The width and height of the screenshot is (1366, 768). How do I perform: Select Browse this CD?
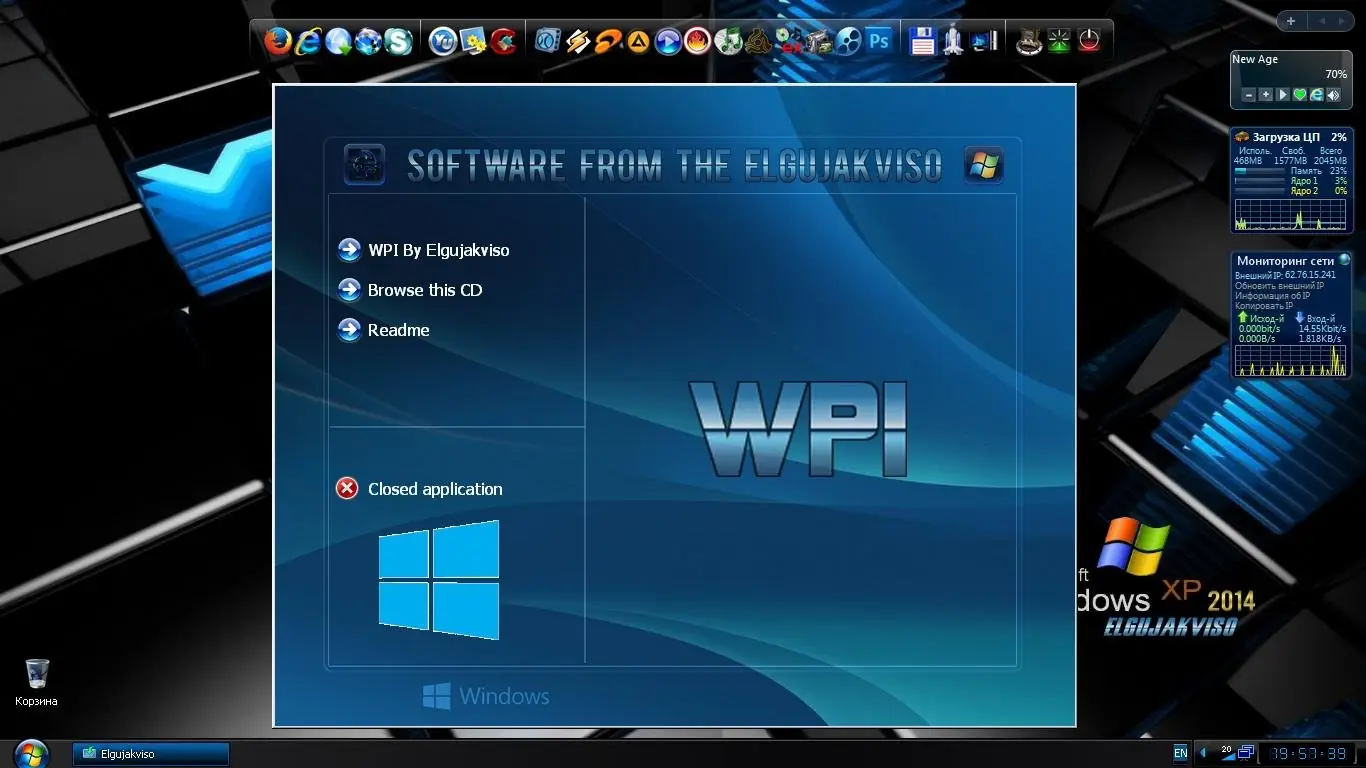pos(411,290)
